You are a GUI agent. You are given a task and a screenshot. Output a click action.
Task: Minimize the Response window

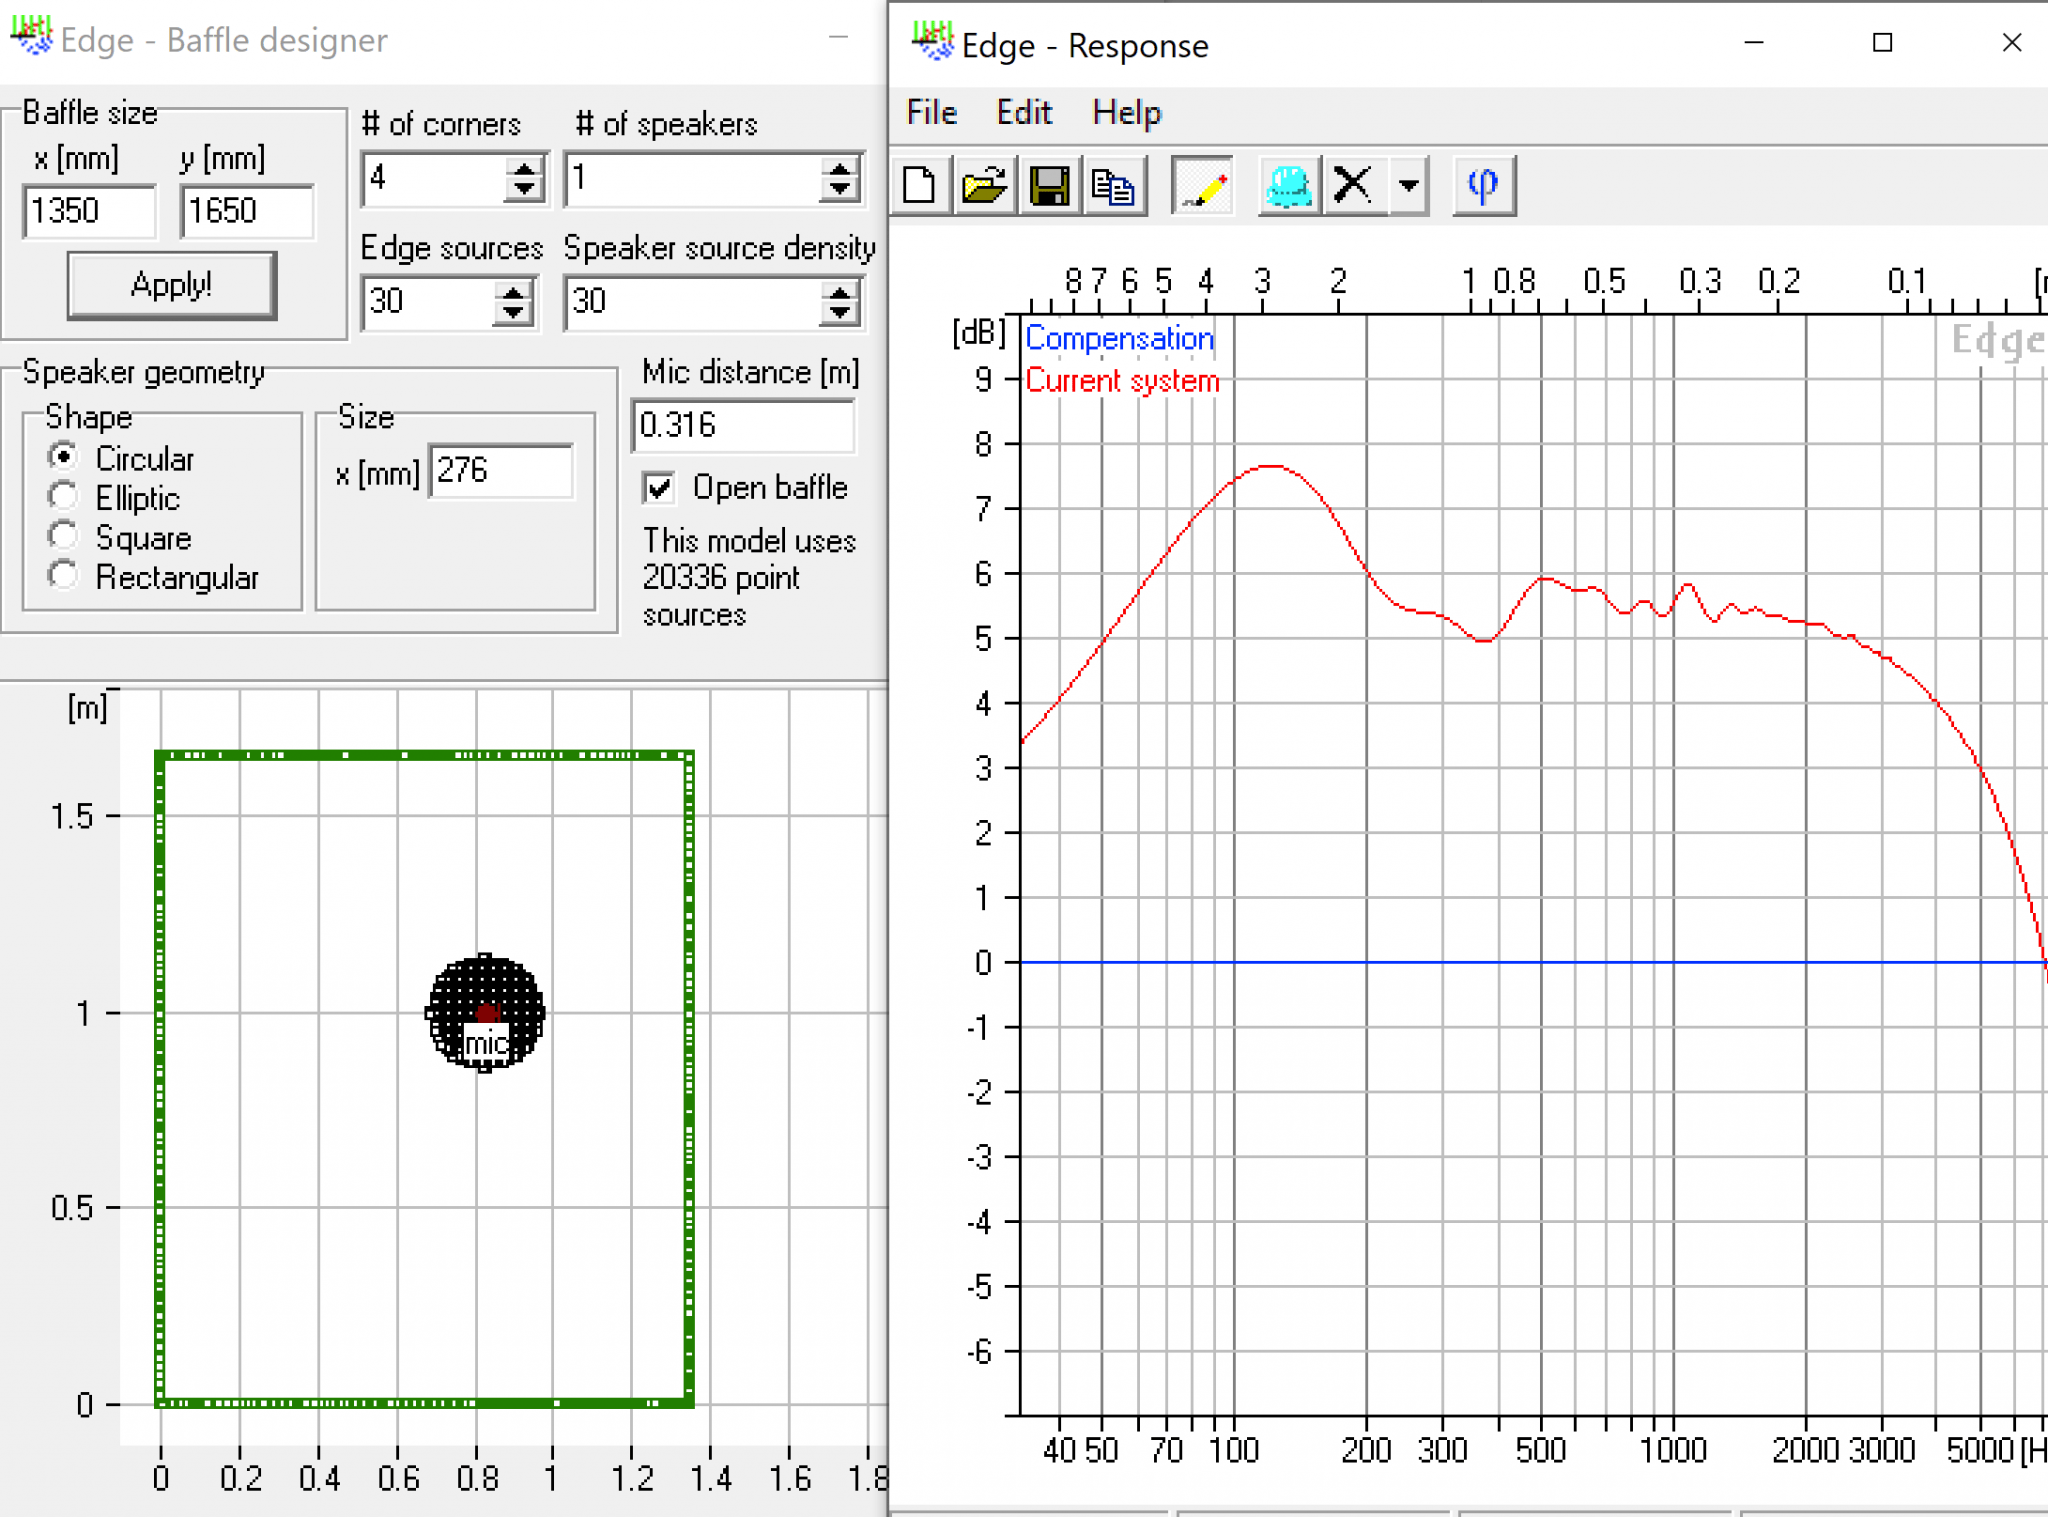(x=1754, y=42)
